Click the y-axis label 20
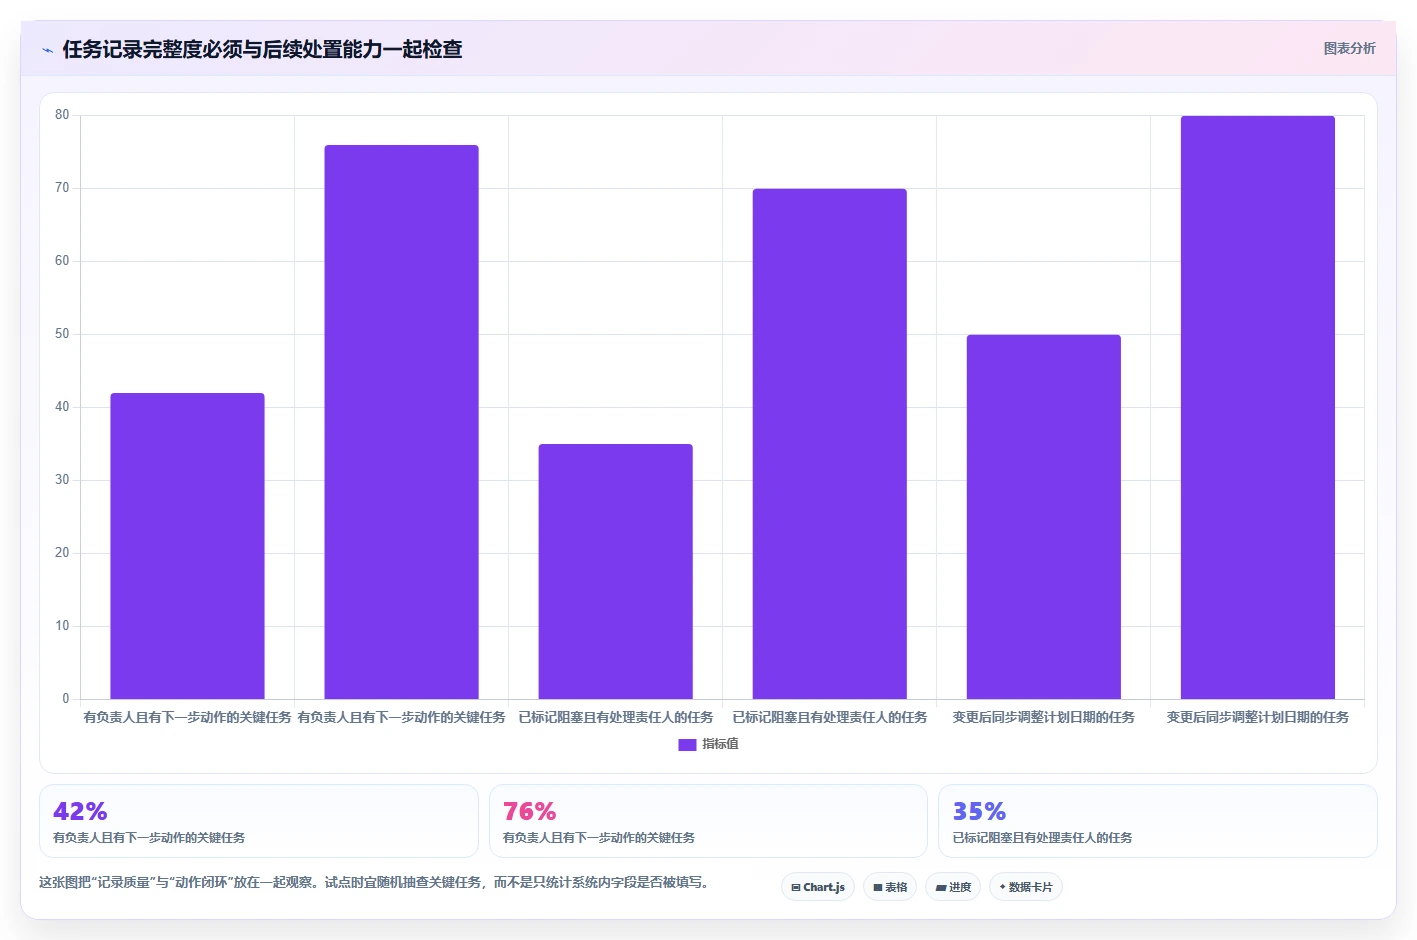Viewport: 1417px width, 940px height. coord(62,553)
